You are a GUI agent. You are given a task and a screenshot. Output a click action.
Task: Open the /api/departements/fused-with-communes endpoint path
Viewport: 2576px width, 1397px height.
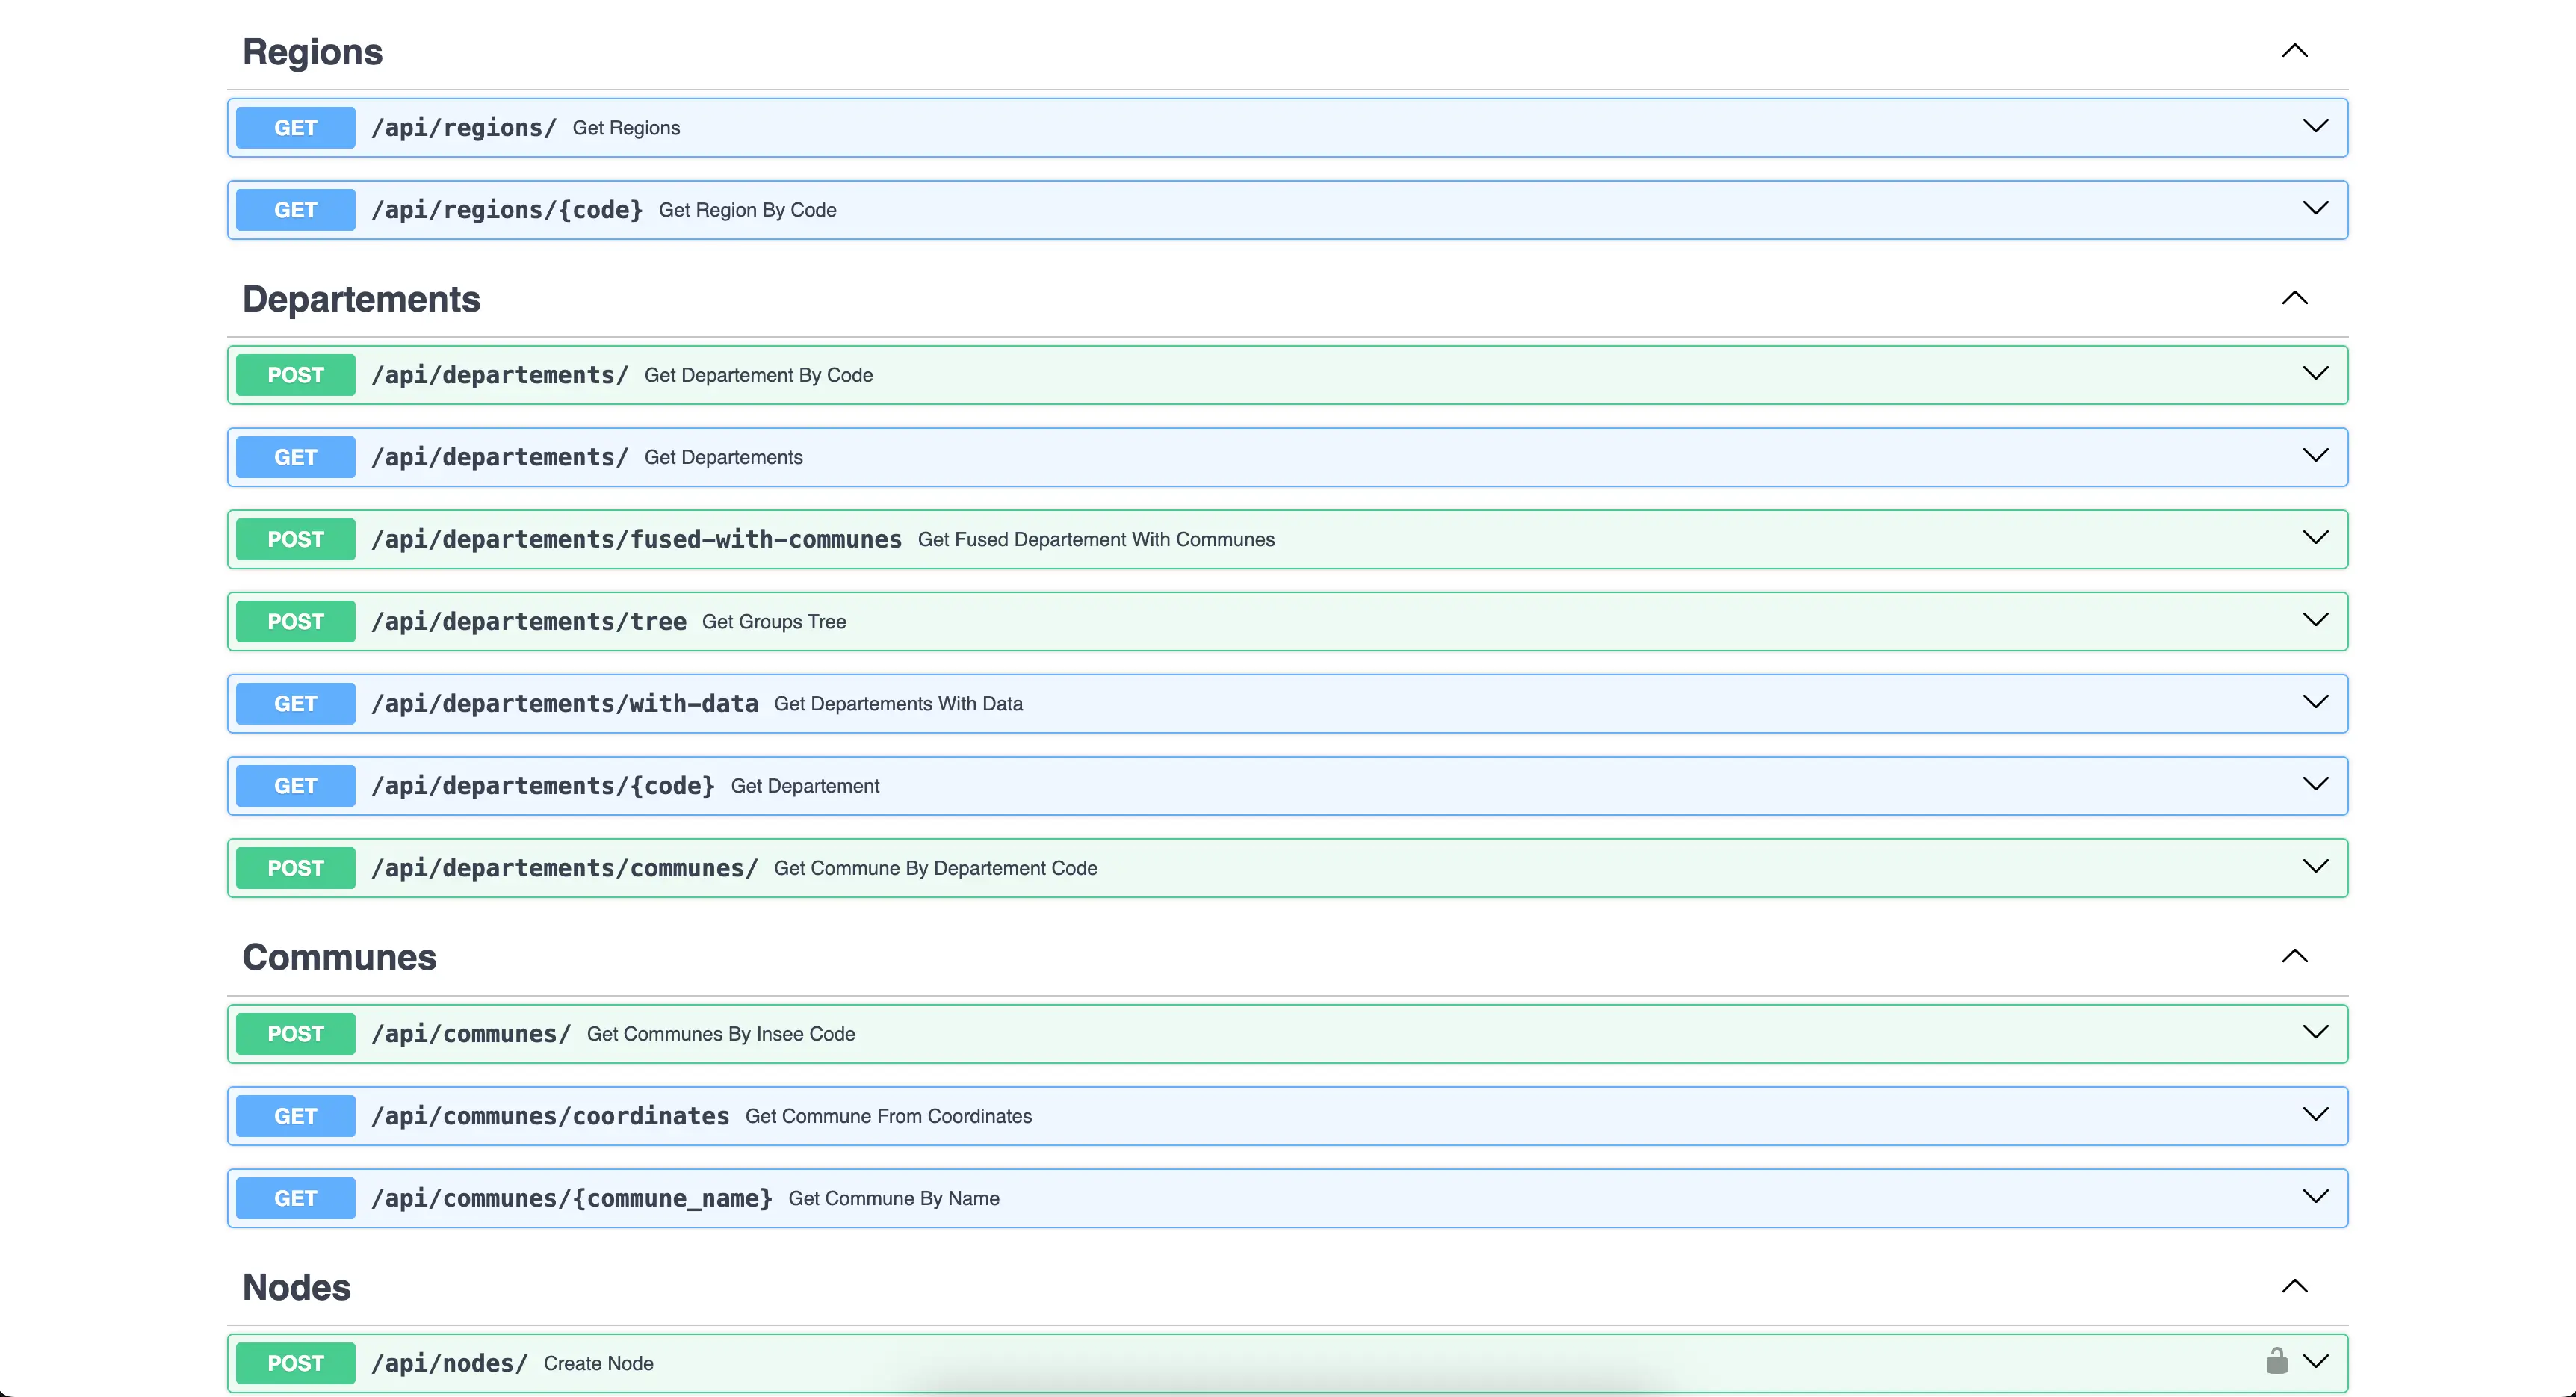[x=636, y=540]
